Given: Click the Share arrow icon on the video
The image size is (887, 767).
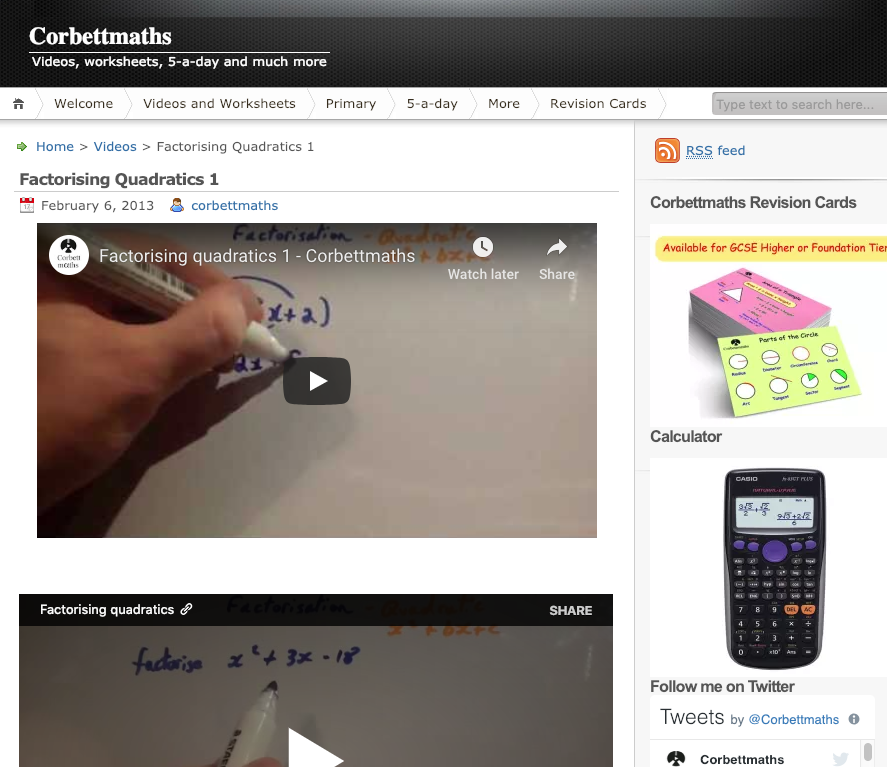Looking at the screenshot, I should click(557, 247).
